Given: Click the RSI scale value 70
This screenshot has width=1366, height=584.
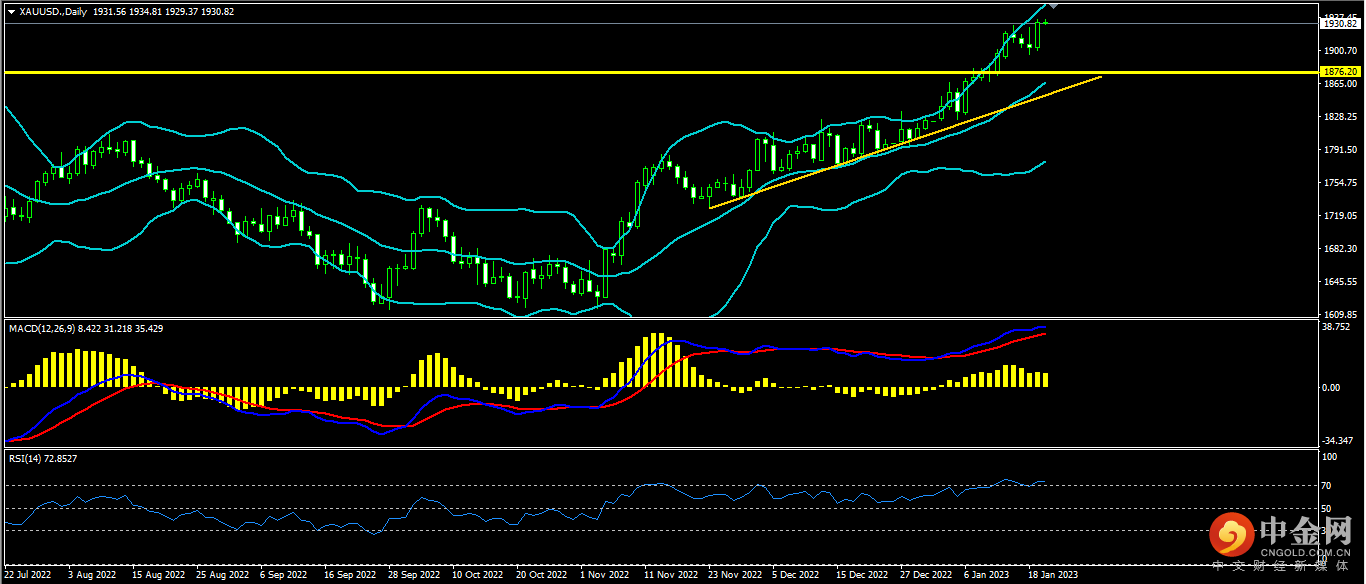Looking at the screenshot, I should pyautogui.click(x=1327, y=486).
